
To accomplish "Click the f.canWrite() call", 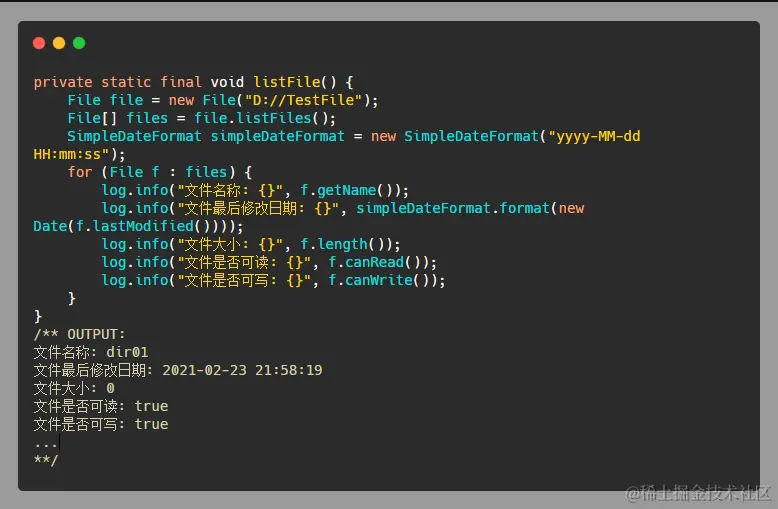I will click(382, 280).
